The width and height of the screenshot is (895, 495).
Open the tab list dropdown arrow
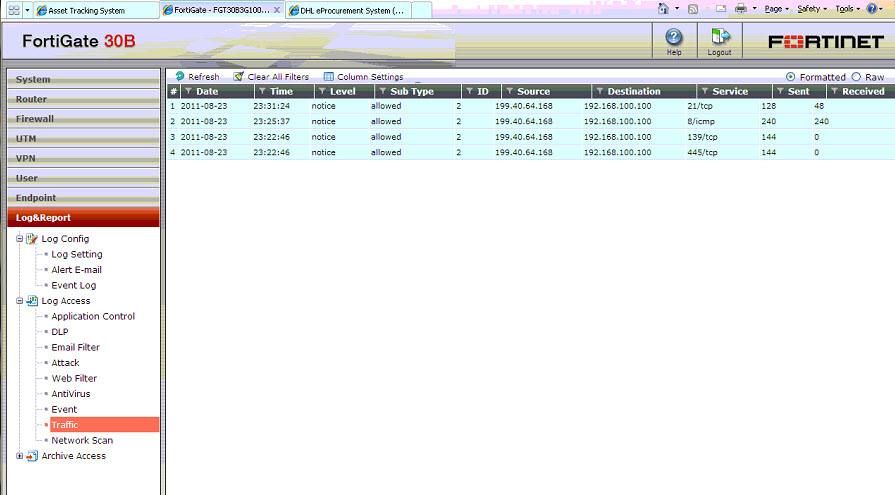(x=27, y=10)
